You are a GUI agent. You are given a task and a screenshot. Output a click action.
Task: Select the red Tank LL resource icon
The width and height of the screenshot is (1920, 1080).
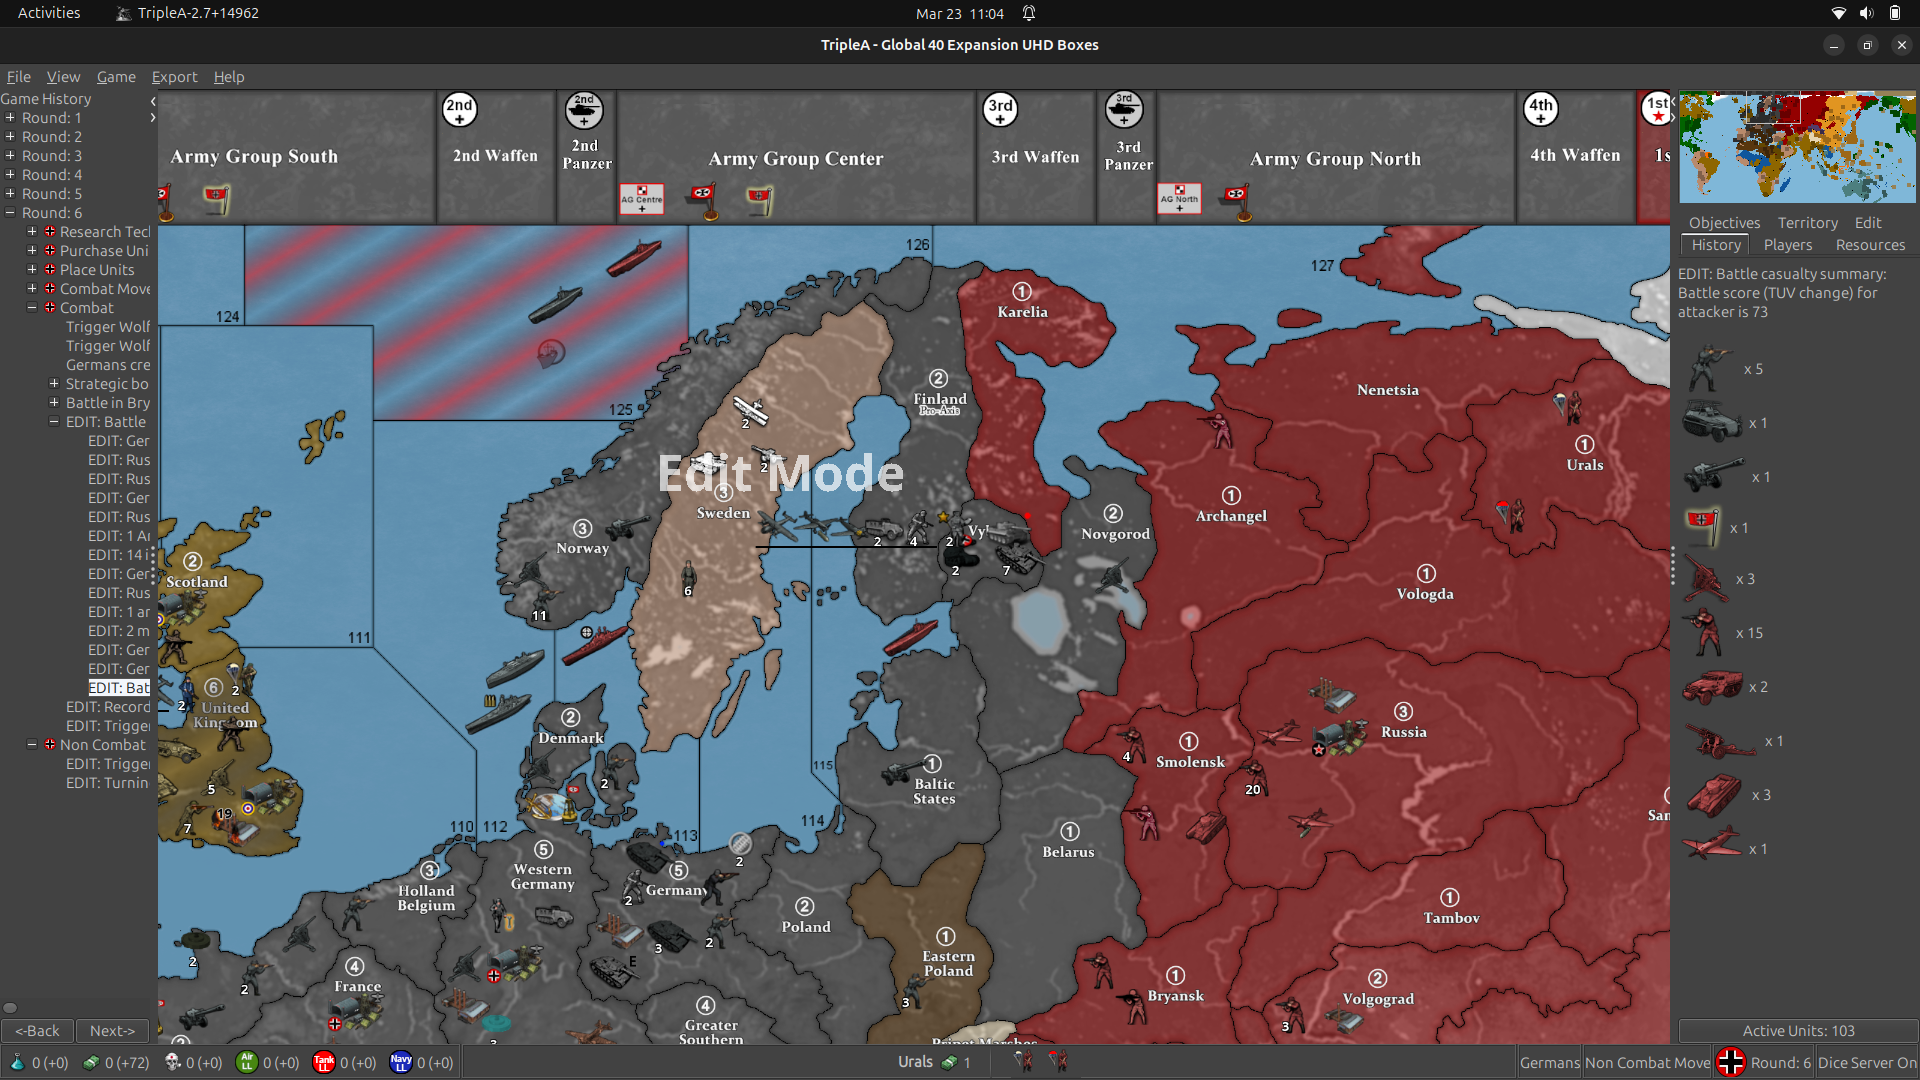(323, 1063)
